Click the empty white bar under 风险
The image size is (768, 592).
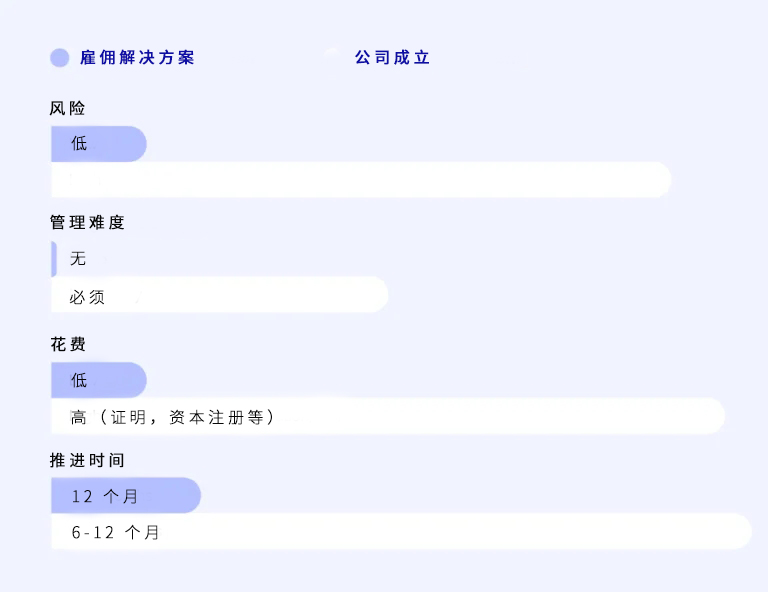click(x=360, y=180)
